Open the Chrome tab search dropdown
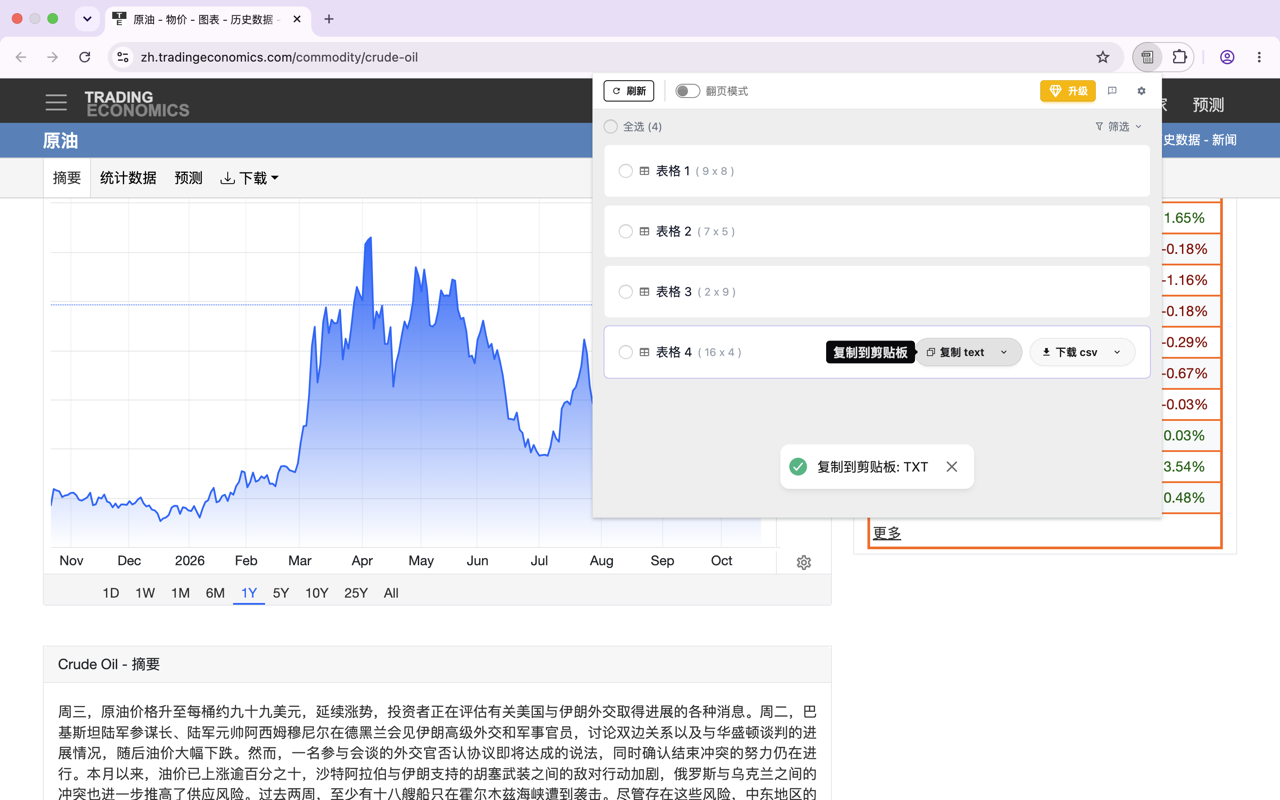This screenshot has height=800, width=1280. [87, 19]
